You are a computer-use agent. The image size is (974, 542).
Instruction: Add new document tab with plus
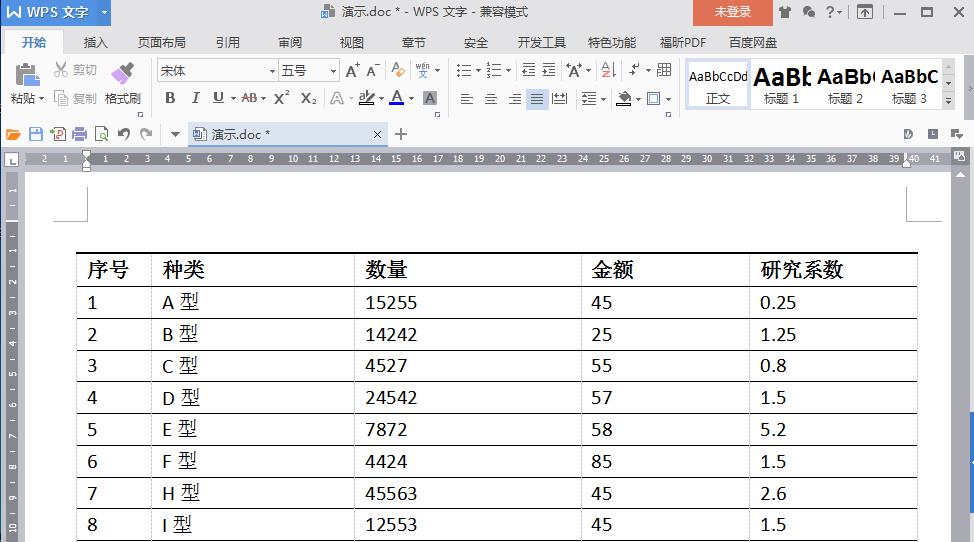pyautogui.click(x=401, y=134)
